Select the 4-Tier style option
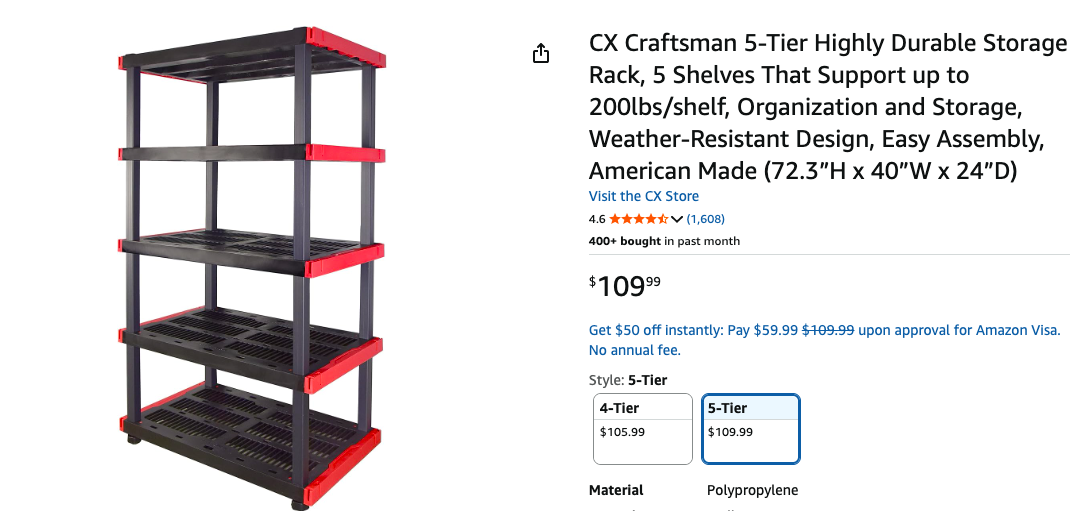The height and width of the screenshot is (511, 1091). [642, 428]
